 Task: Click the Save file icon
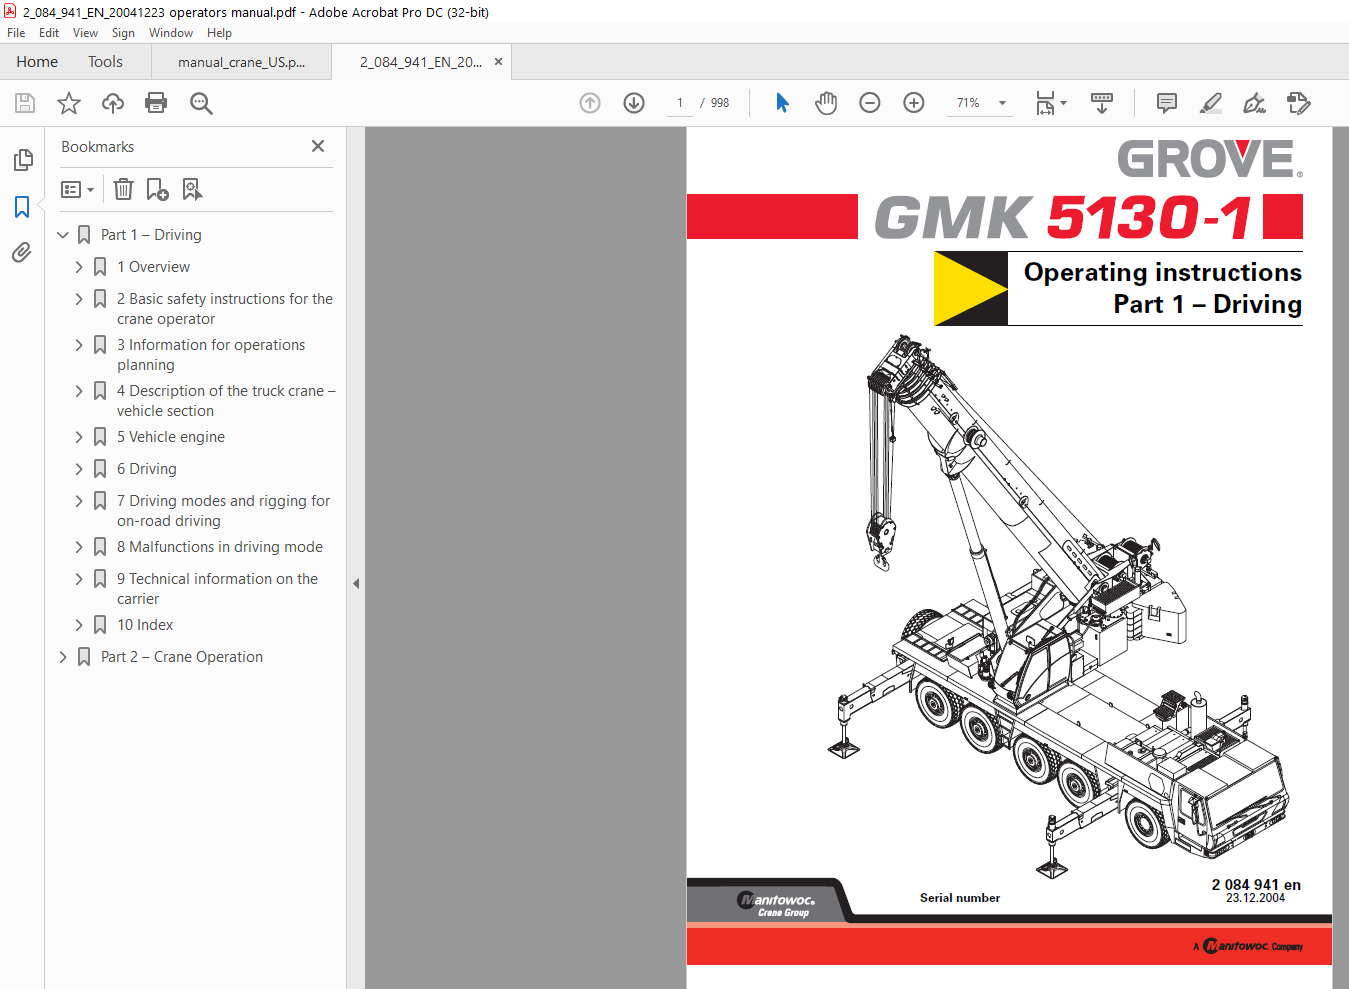coord(25,103)
